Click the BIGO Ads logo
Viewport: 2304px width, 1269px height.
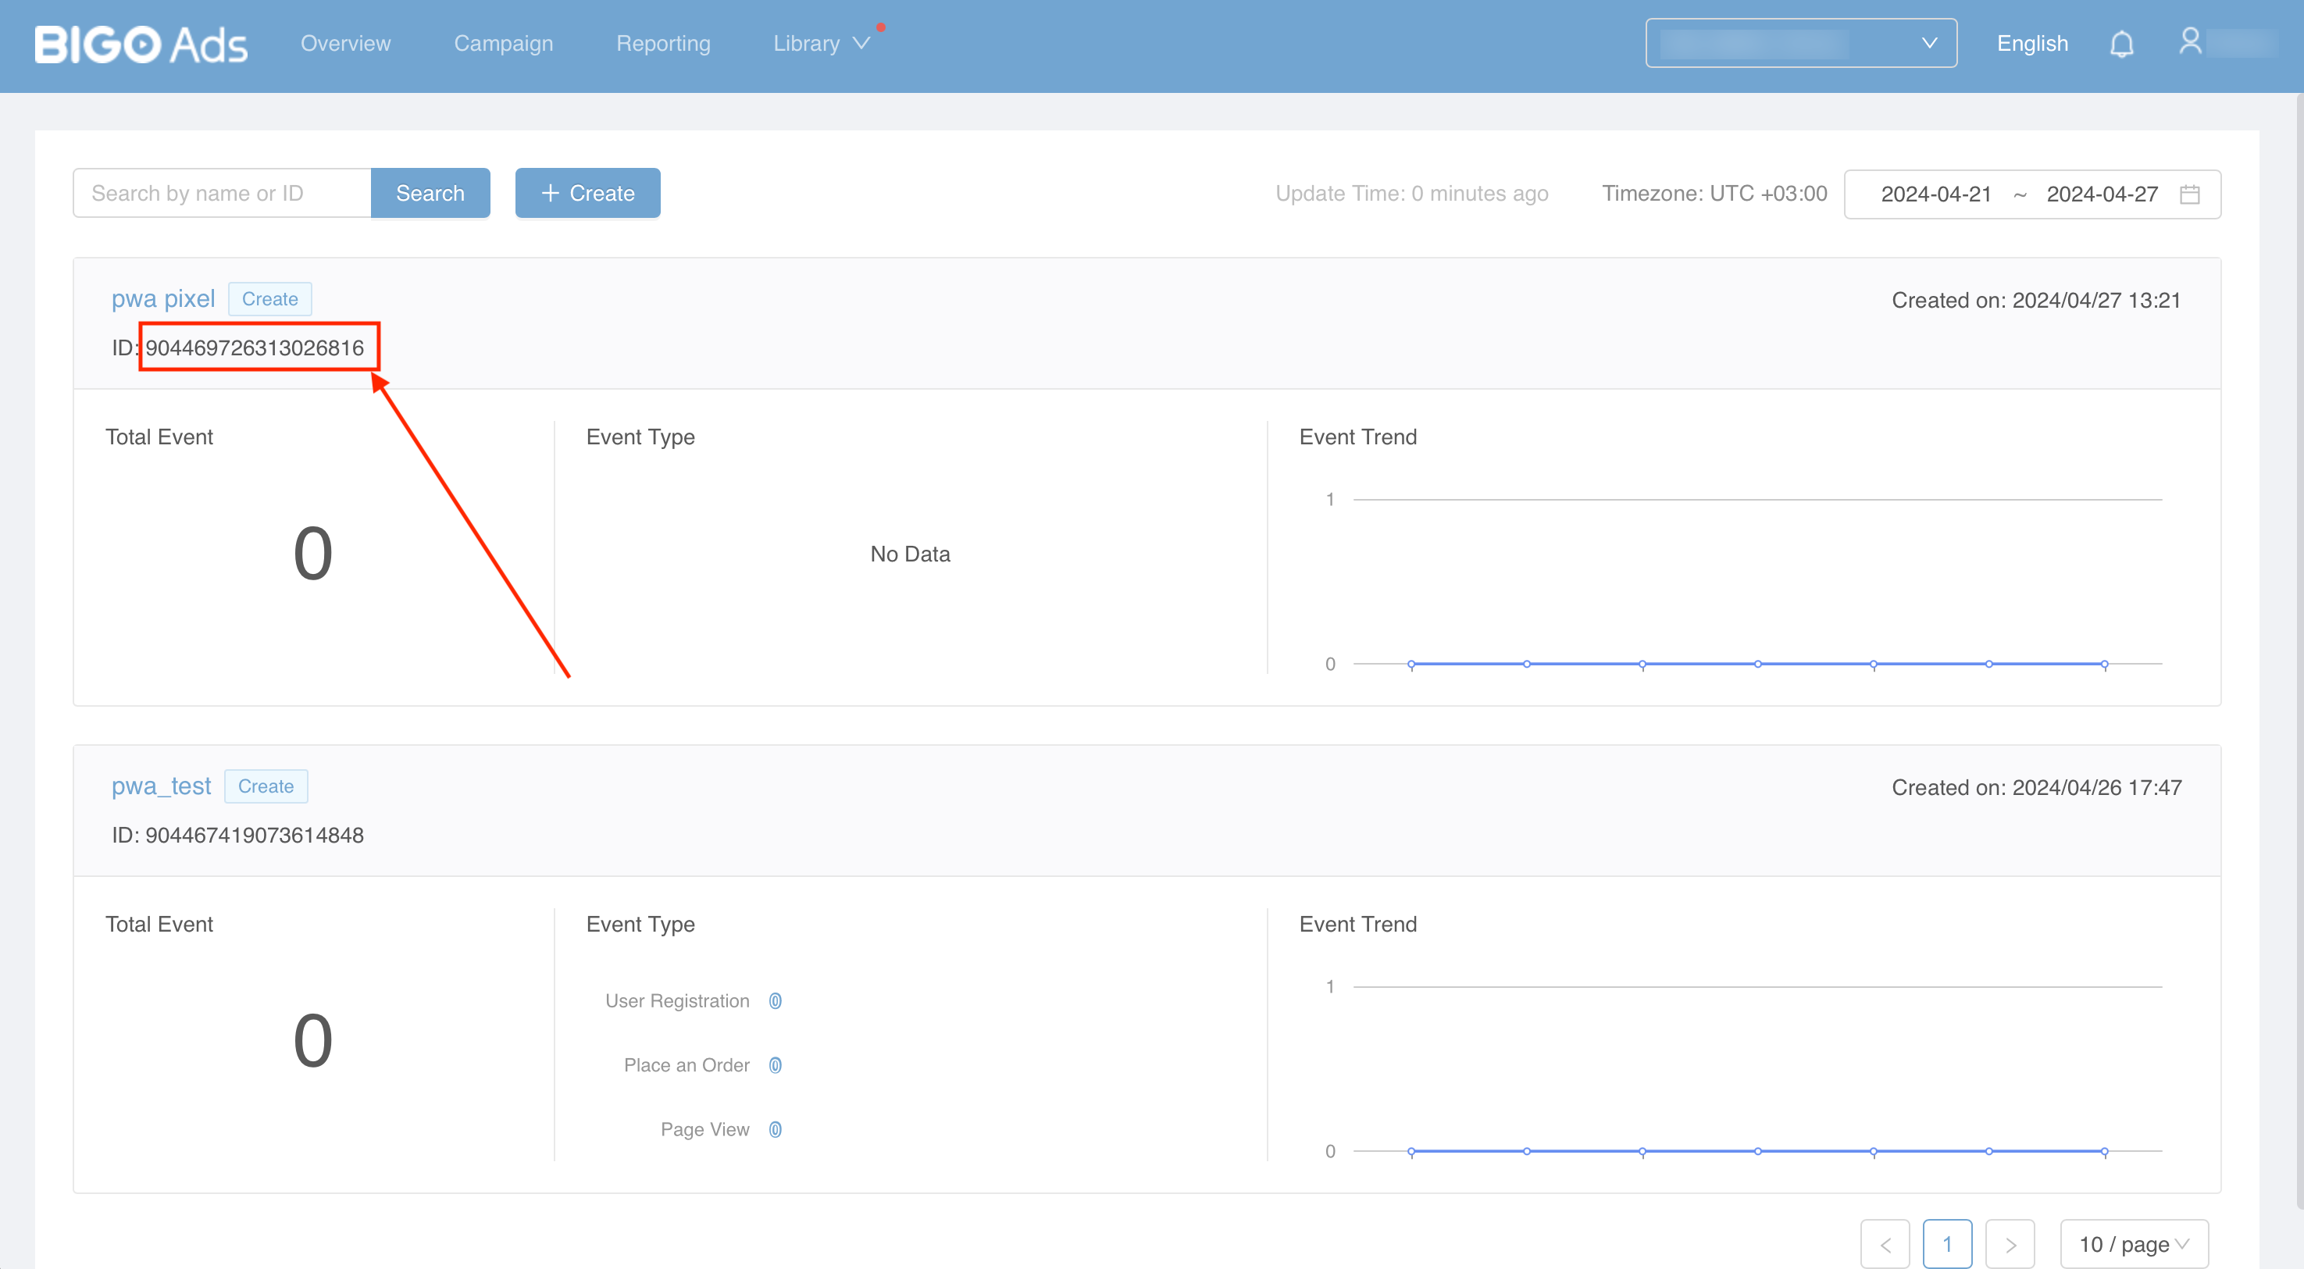(141, 44)
